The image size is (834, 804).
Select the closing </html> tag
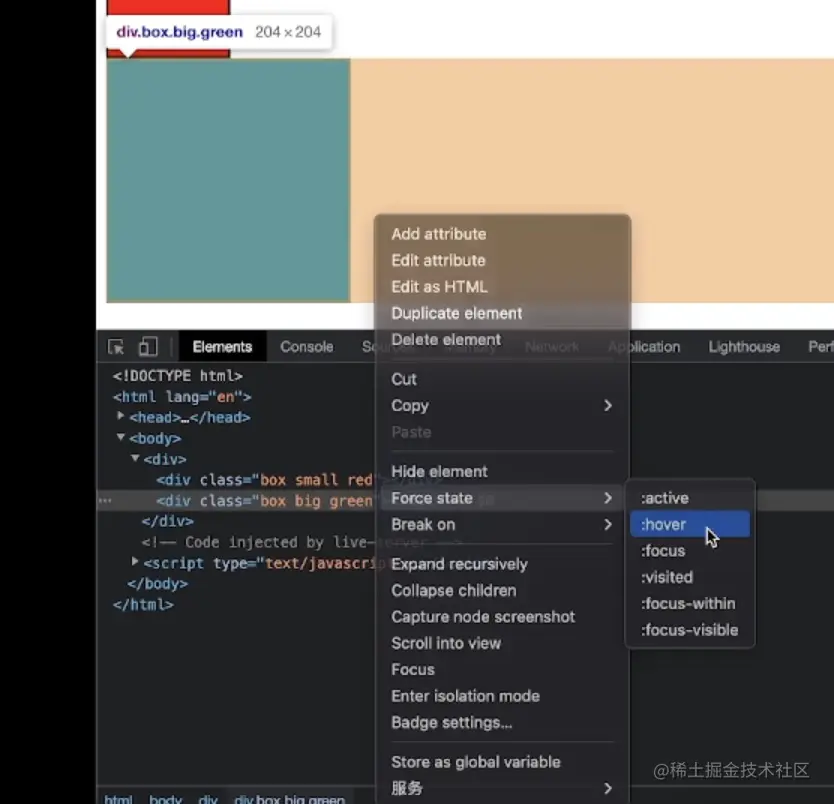pyautogui.click(x=143, y=605)
